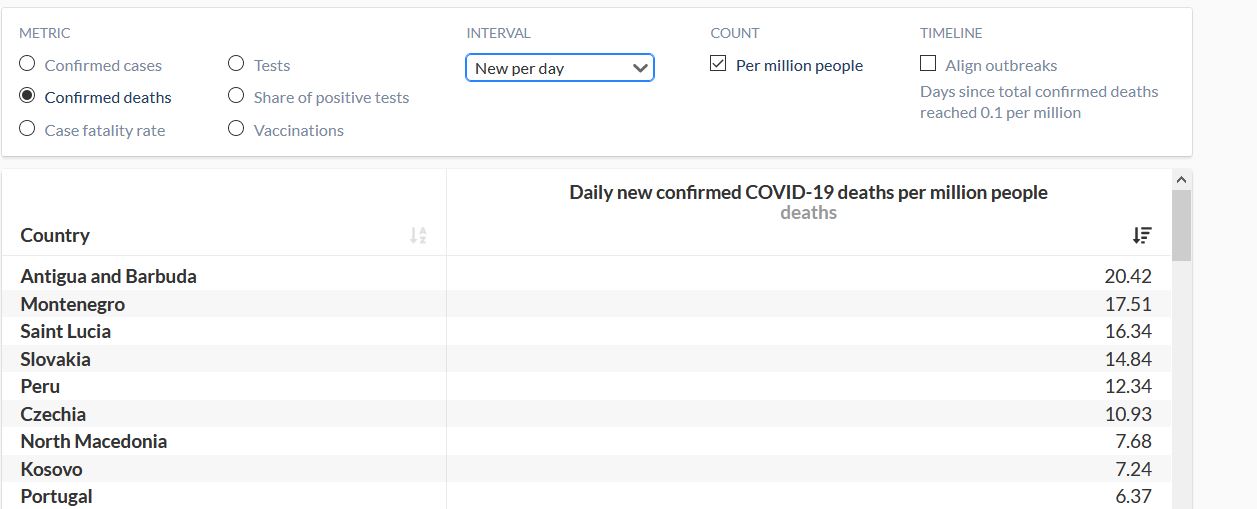Select the Montenegro country row
This screenshot has height=509, width=1257.
(73, 304)
